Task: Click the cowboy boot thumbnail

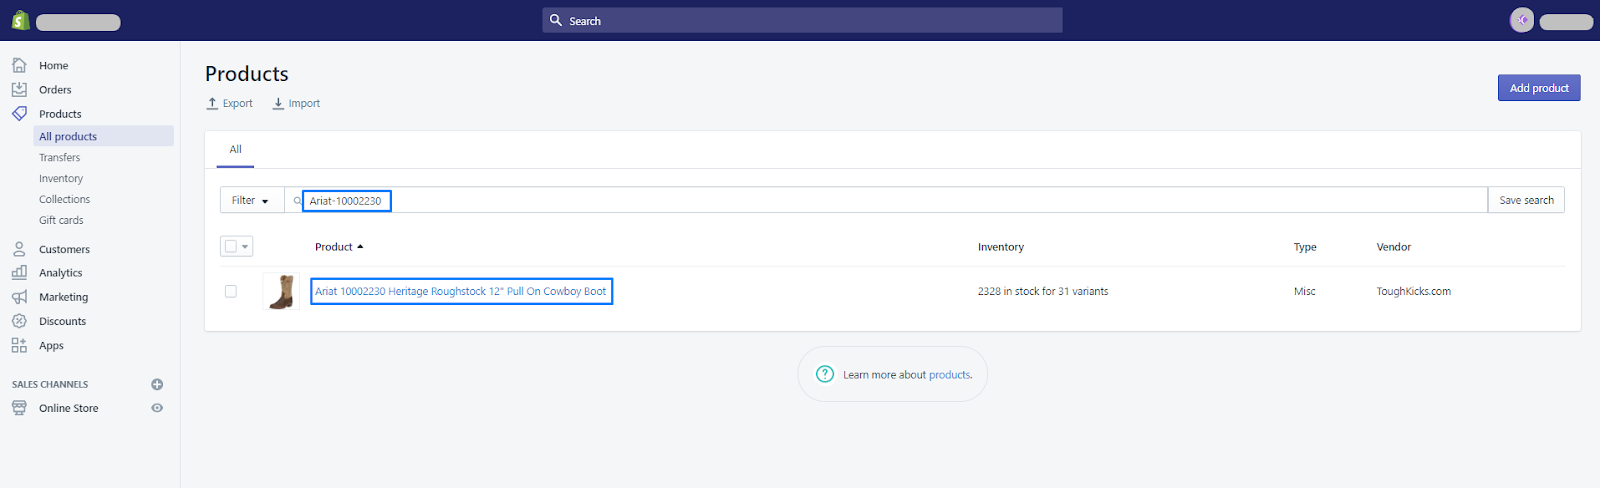Action: point(281,291)
